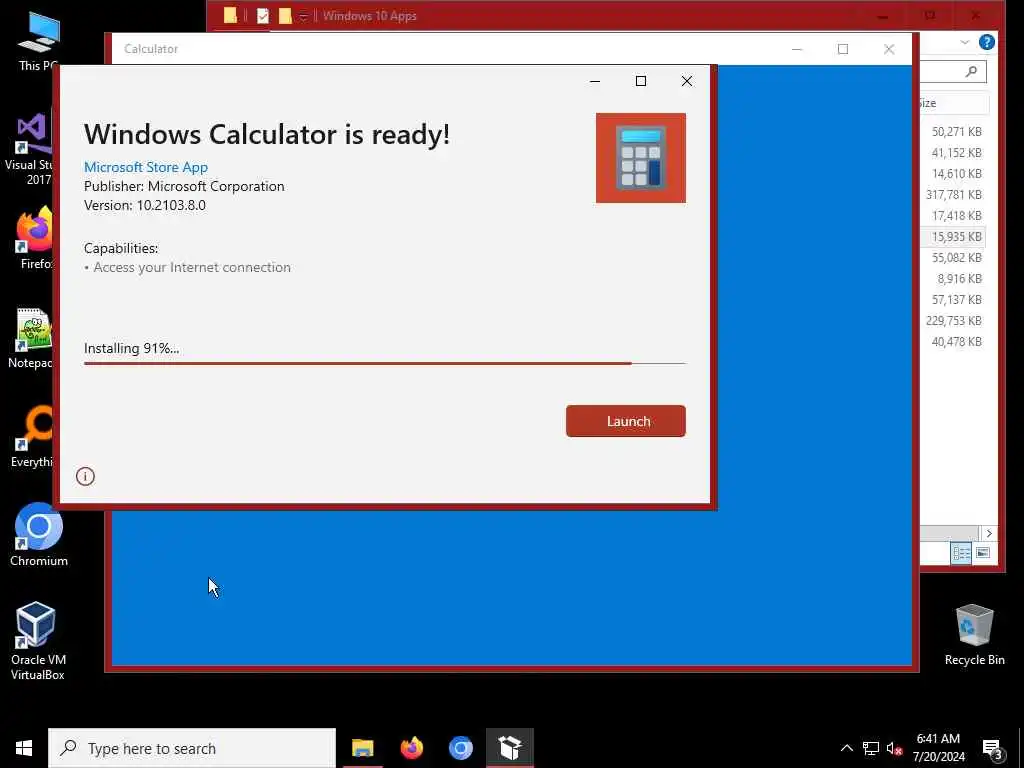Open Oracle VM VirtualBox desktop shortcut
This screenshot has width=1024, height=768.
click(x=37, y=641)
